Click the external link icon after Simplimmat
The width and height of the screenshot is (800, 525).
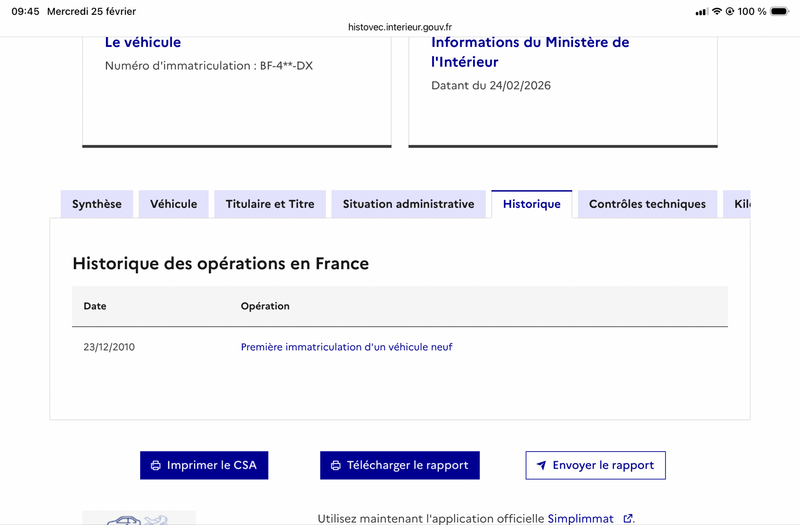(x=628, y=518)
